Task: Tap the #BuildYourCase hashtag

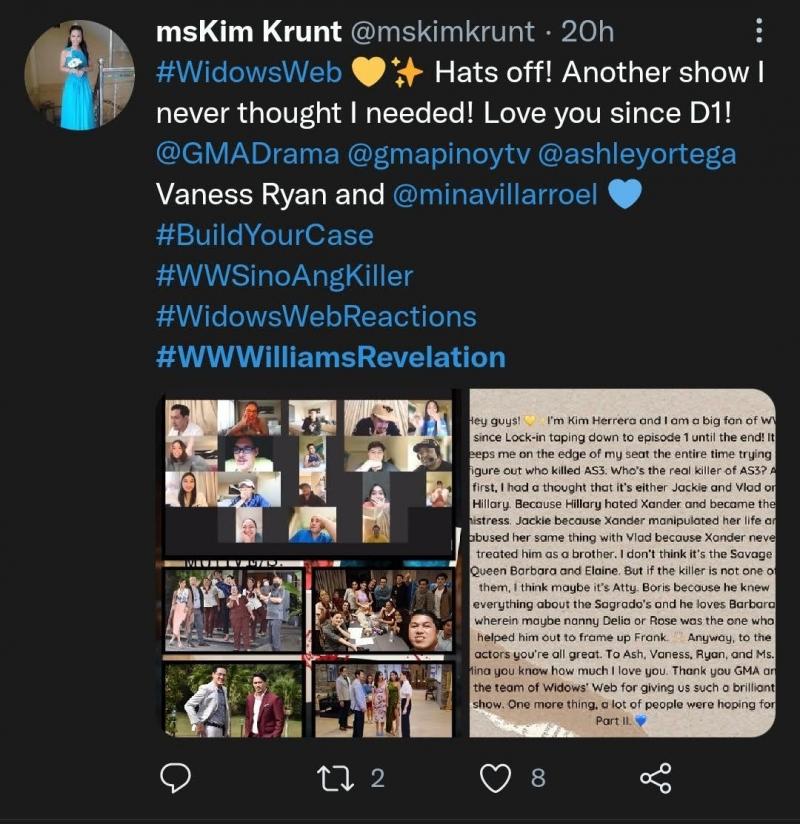Action: pos(265,235)
